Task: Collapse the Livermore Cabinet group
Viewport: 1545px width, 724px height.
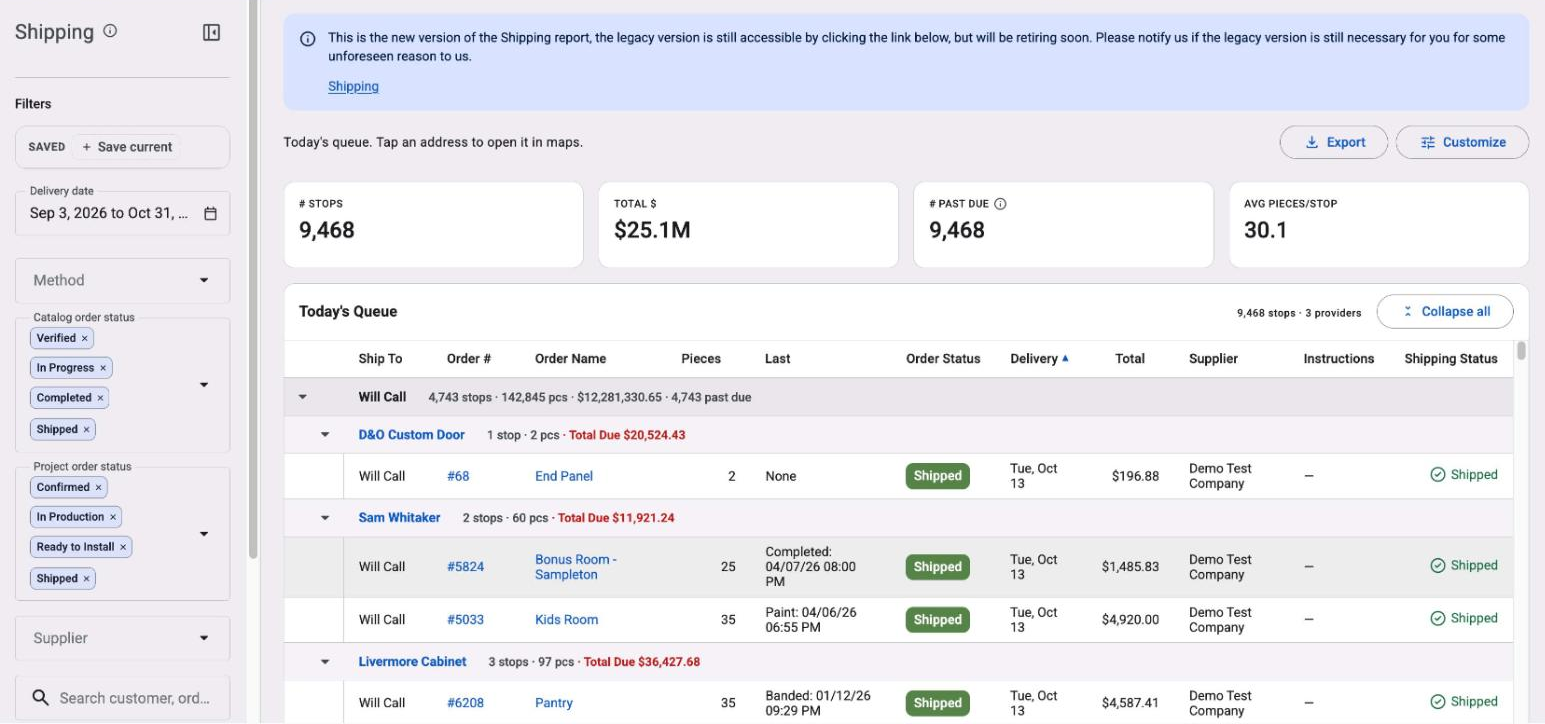Action: (x=325, y=662)
